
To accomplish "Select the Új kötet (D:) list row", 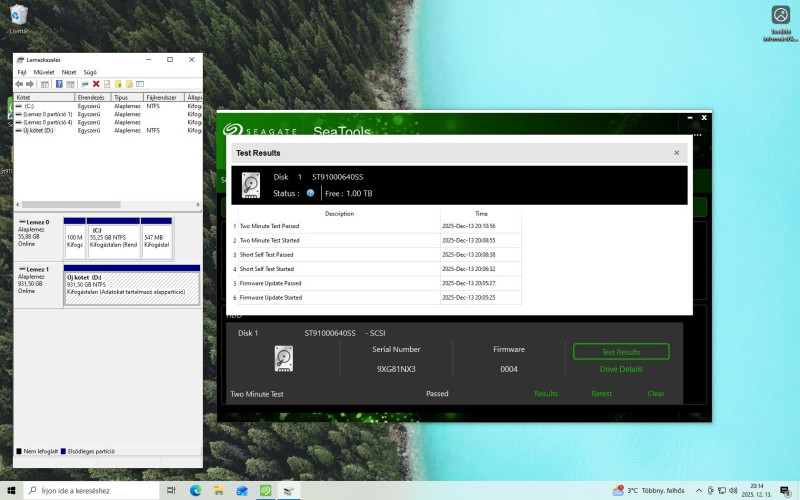I will pos(108,131).
